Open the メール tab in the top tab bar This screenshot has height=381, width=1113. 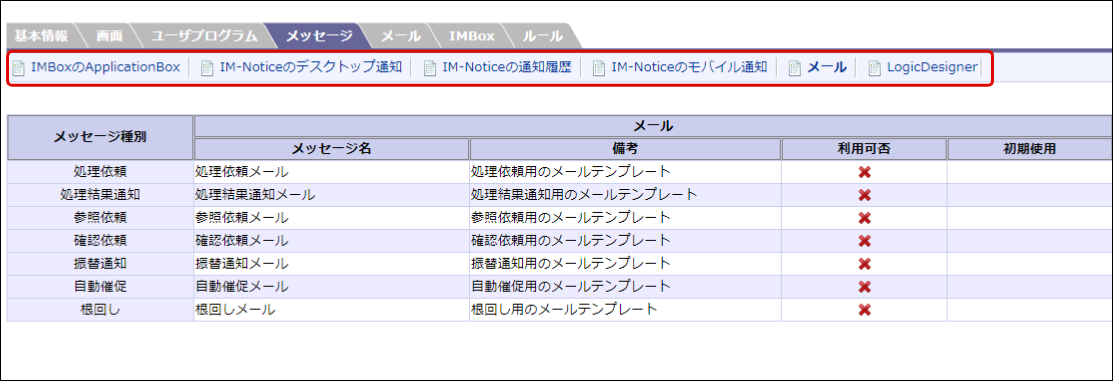click(400, 35)
